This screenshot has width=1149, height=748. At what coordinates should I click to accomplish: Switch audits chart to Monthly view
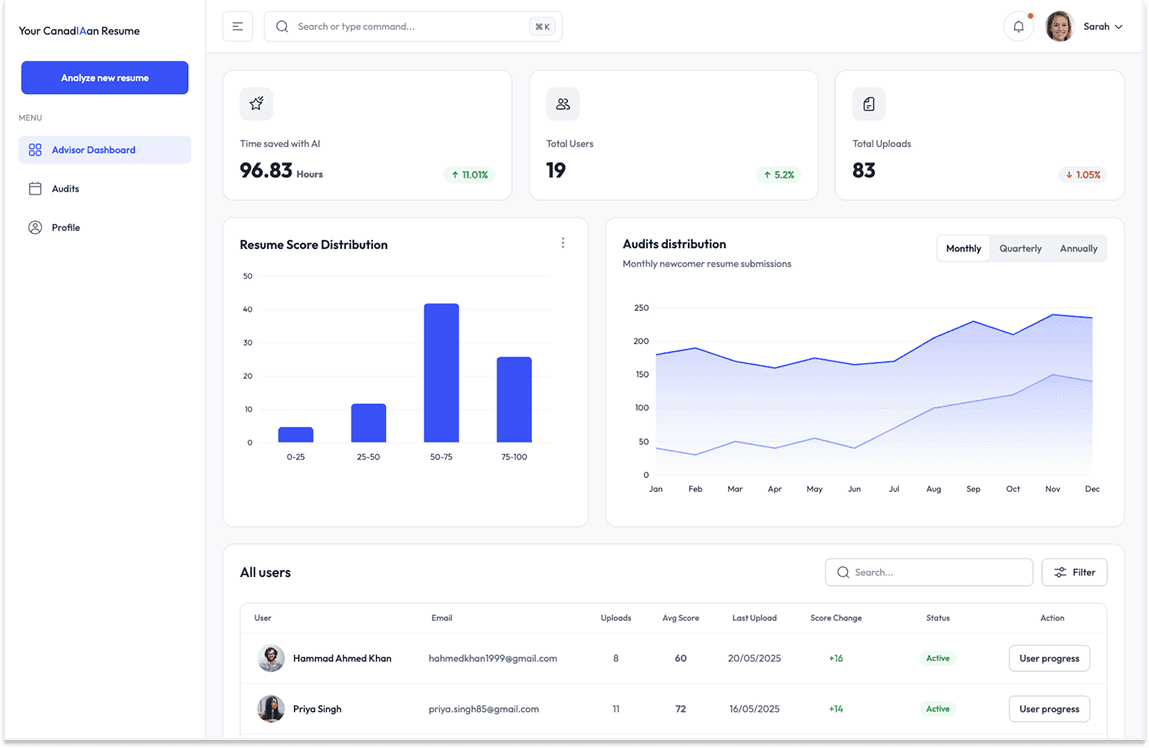963,249
